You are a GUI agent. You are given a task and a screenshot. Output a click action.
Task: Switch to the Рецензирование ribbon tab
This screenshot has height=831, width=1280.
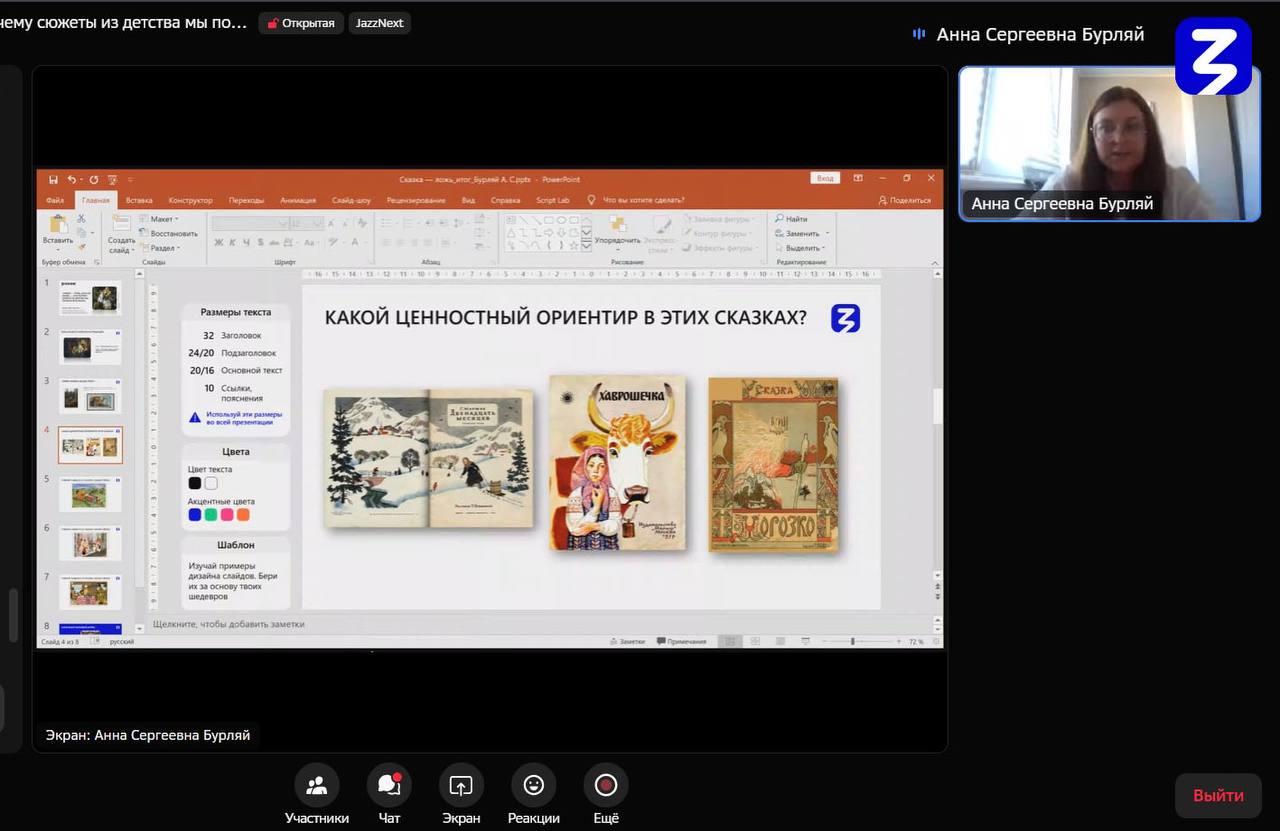coord(416,200)
